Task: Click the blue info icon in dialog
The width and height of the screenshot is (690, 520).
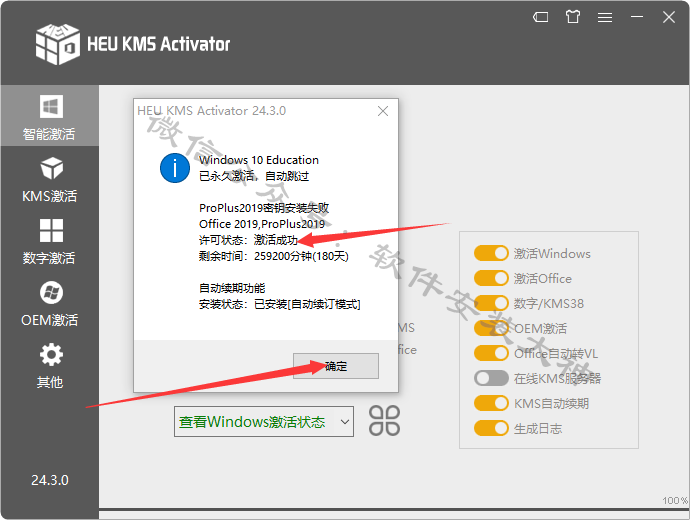Action: pyautogui.click(x=175, y=168)
